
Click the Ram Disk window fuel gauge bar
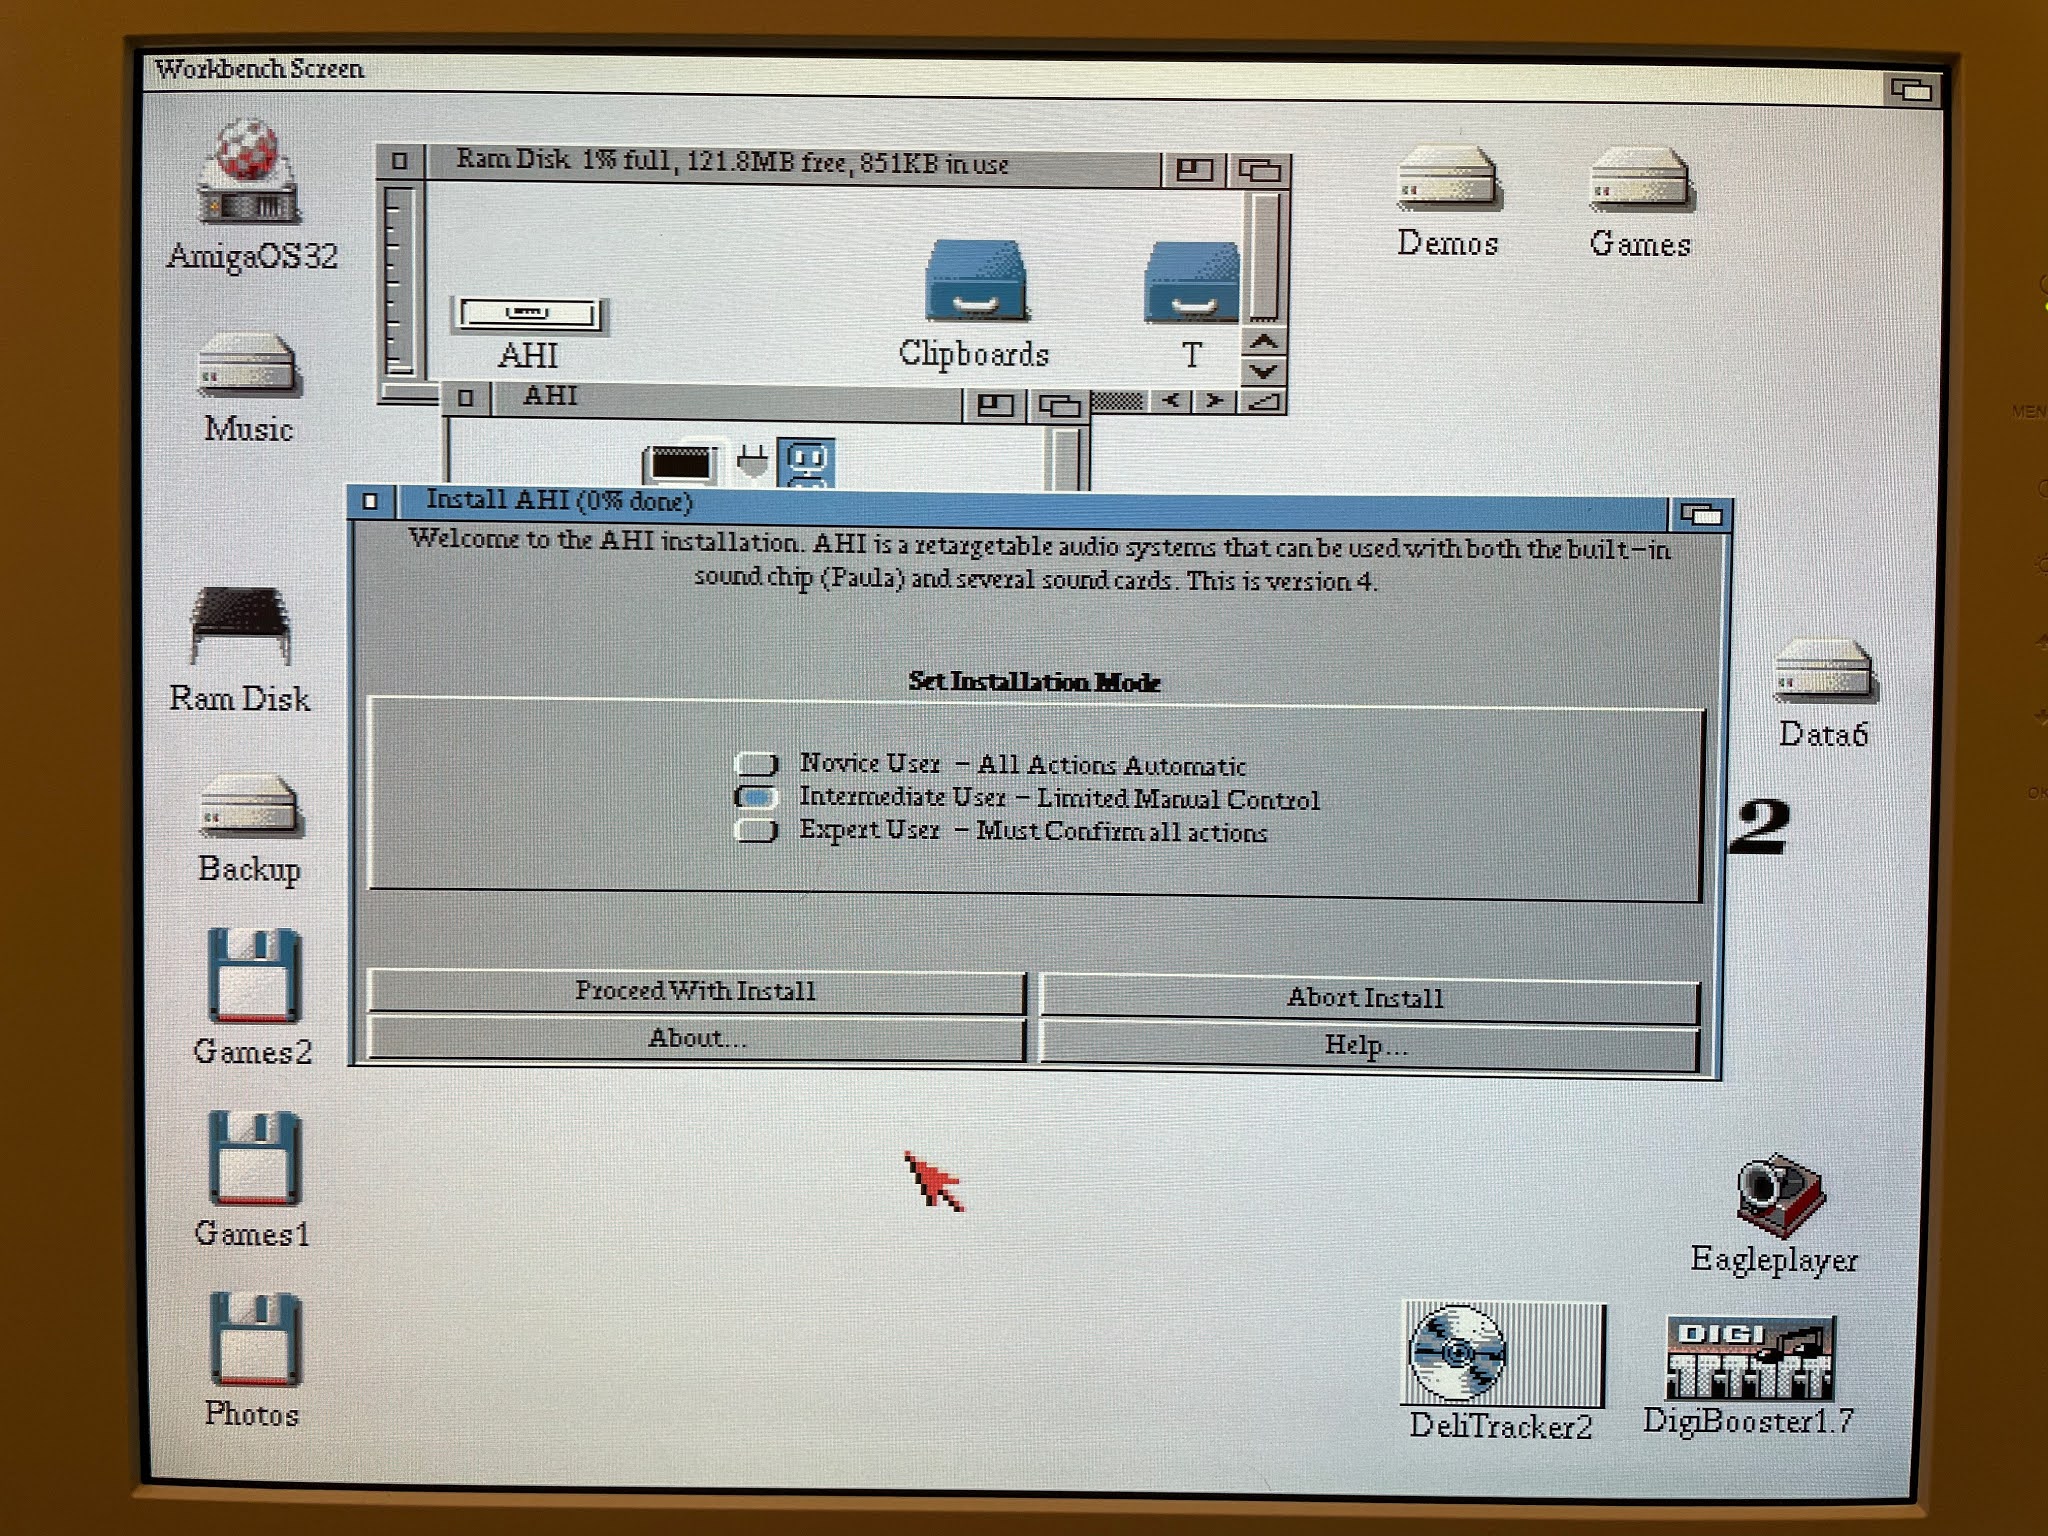click(398, 281)
